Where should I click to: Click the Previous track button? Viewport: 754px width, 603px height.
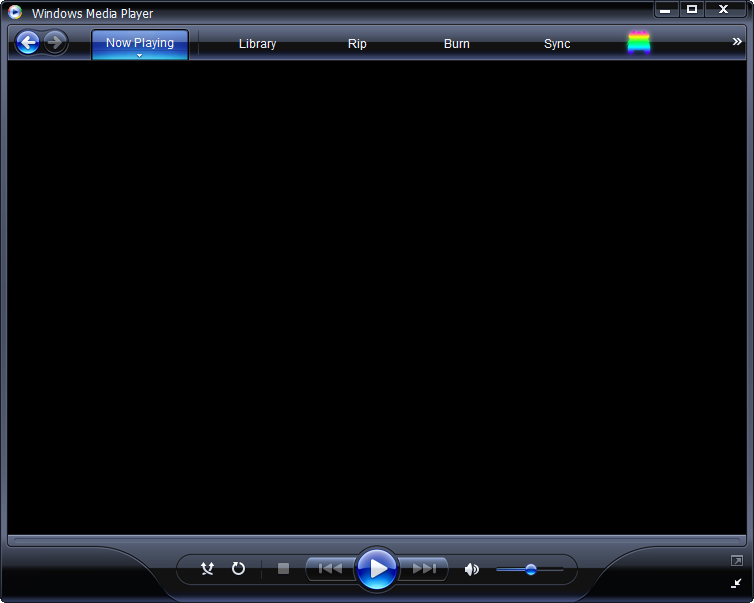pos(330,569)
